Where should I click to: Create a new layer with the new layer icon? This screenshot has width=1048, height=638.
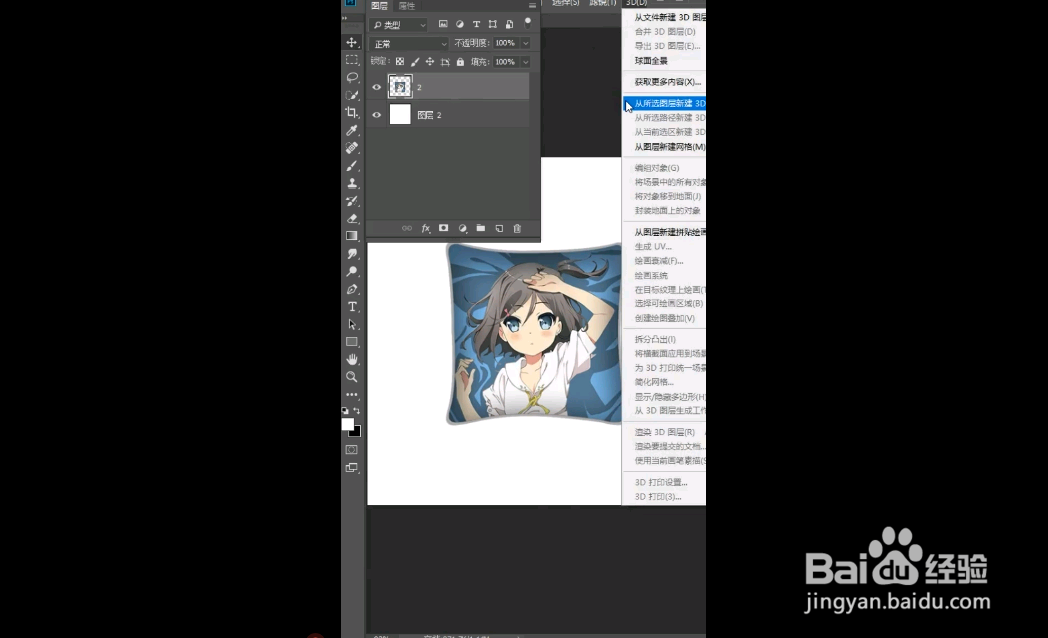pos(499,228)
